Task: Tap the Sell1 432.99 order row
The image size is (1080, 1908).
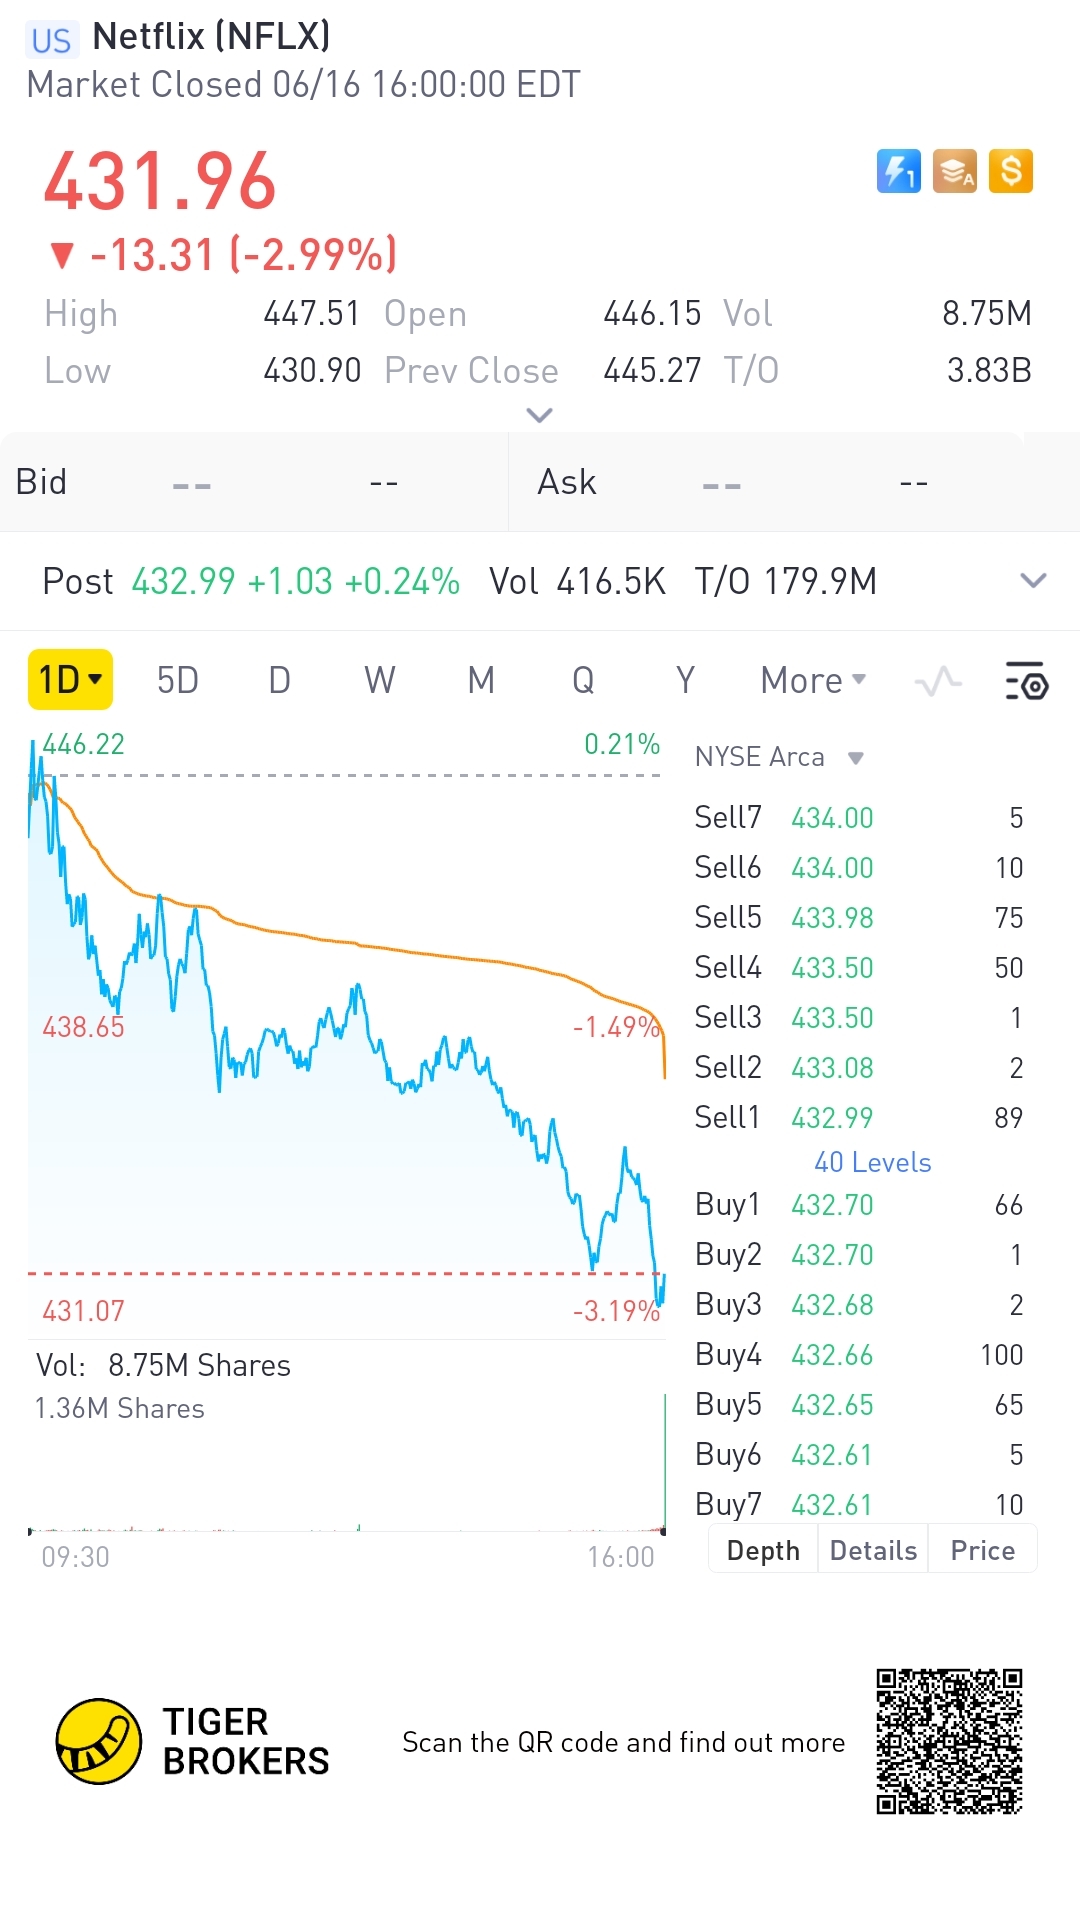Action: [x=858, y=1117]
